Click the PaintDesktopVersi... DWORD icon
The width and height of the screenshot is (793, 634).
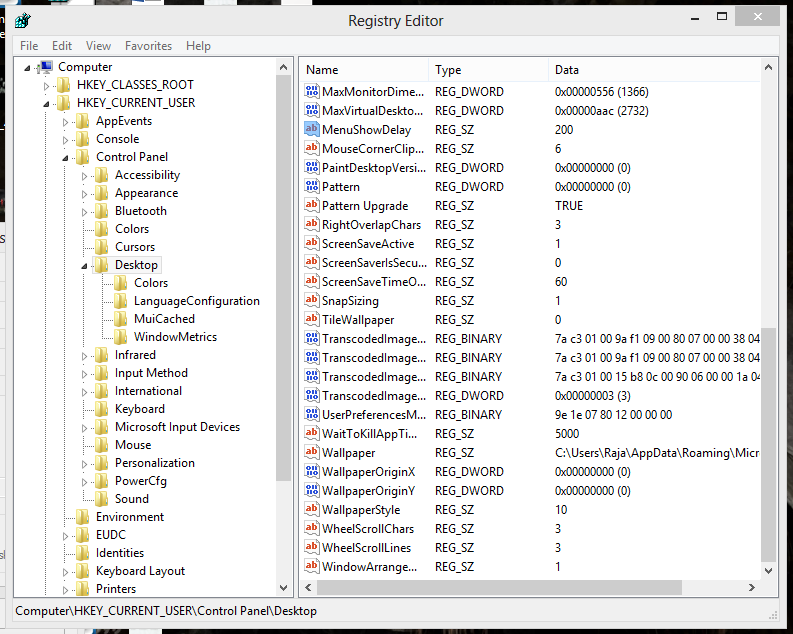click(x=312, y=167)
